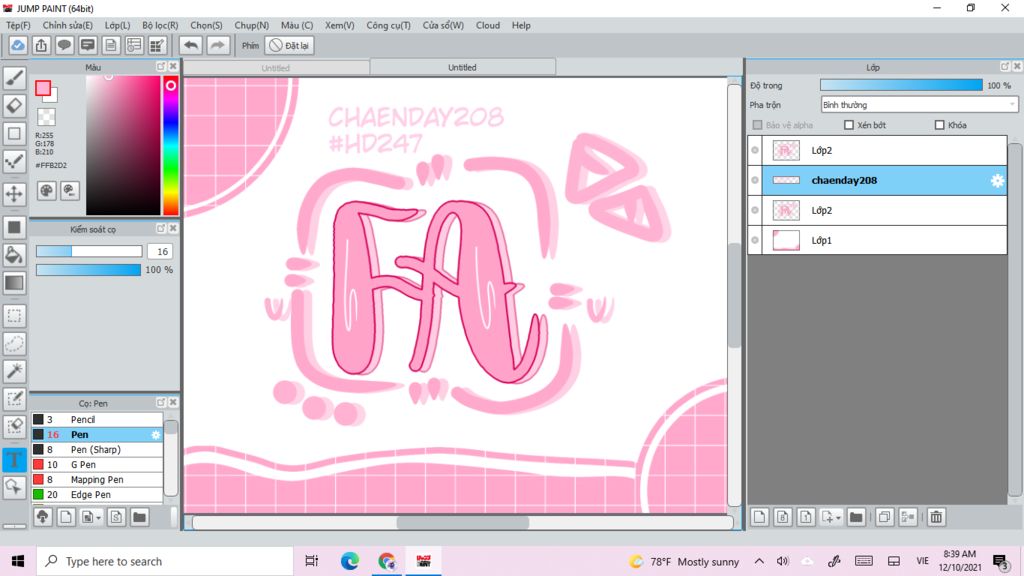Open the Cloud menu

(x=488, y=25)
